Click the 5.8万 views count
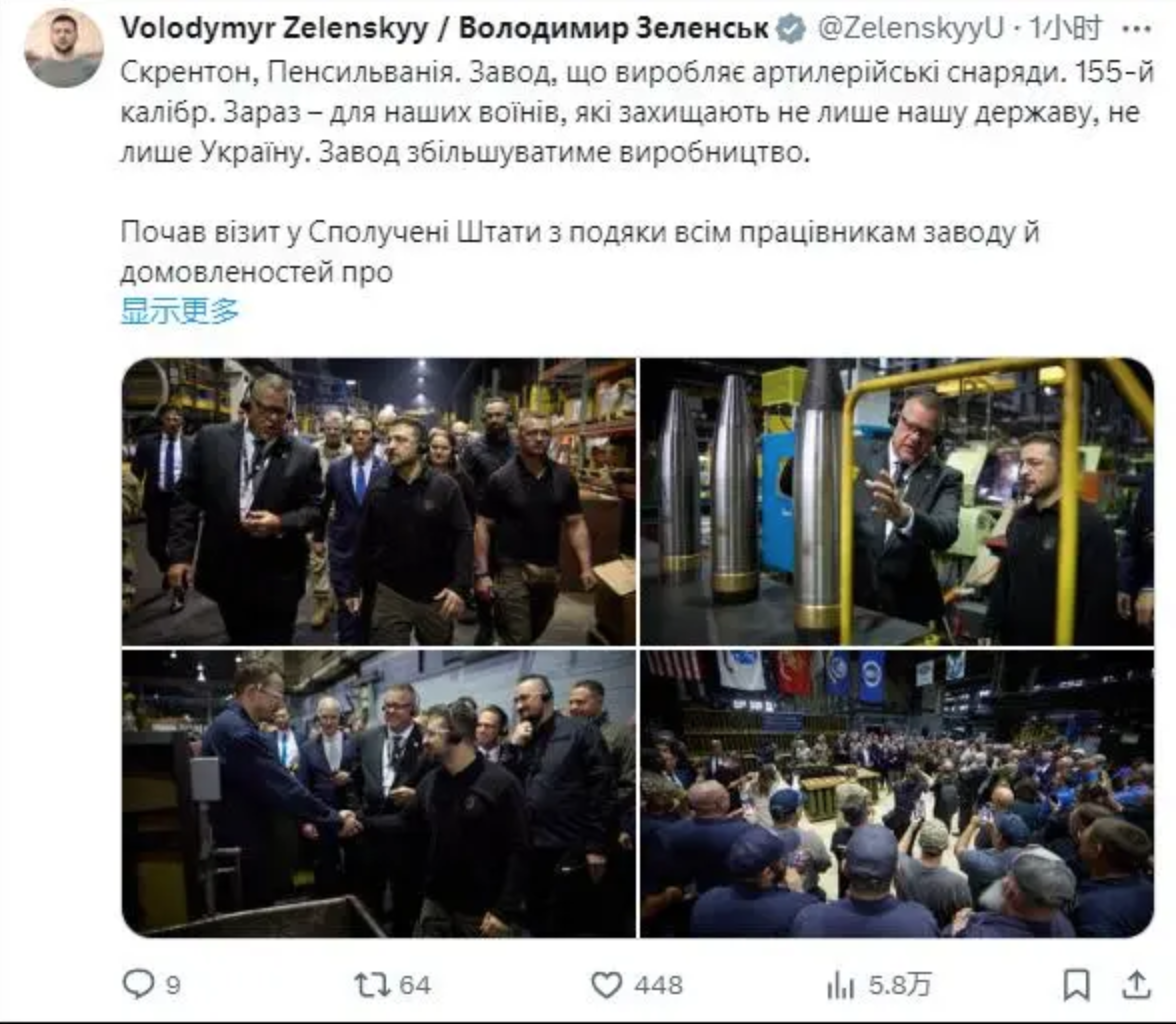Screen dimensions: 1176x1024 (900, 985)
